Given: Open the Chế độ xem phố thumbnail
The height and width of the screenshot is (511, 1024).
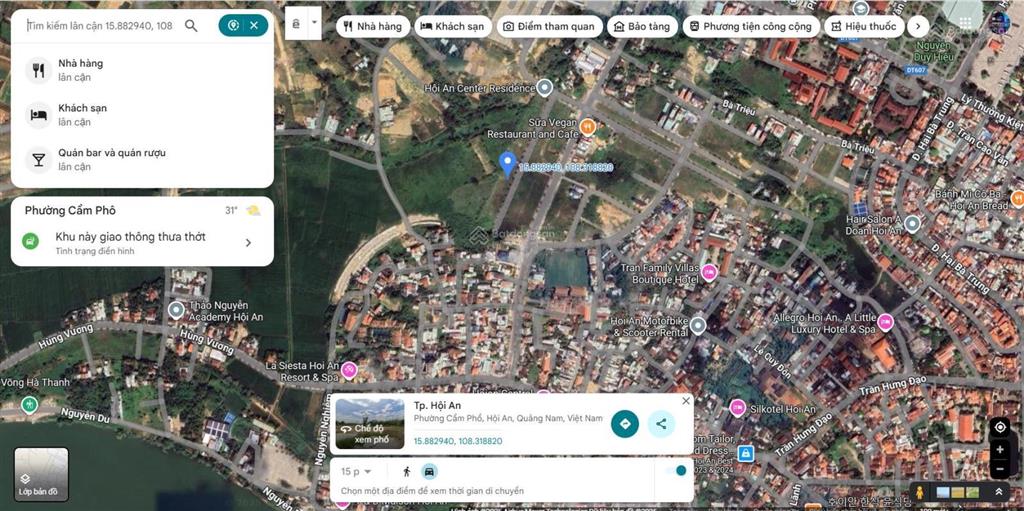Looking at the screenshot, I should (x=369, y=423).
